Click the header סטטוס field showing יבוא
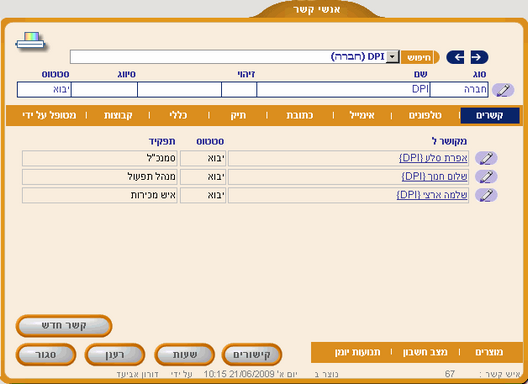528x384 pixels. [44, 90]
